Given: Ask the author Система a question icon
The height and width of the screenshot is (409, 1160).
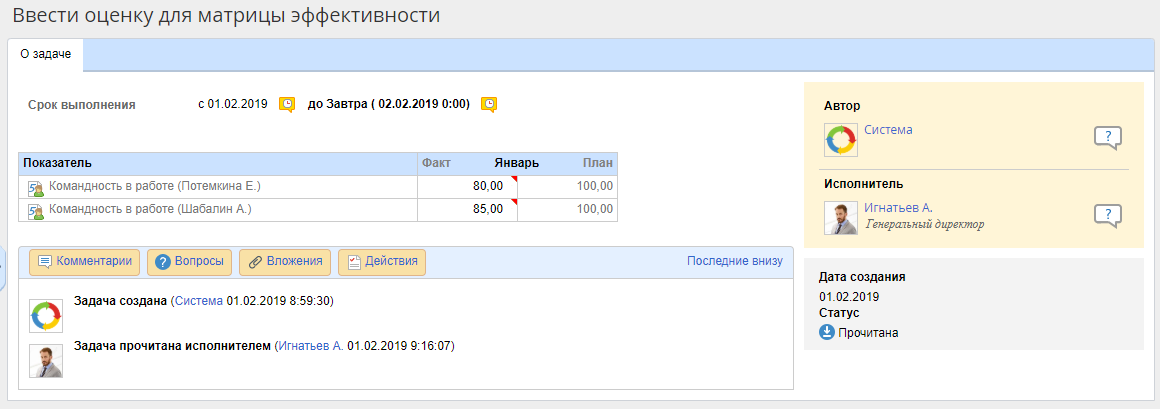Looking at the screenshot, I should click(1107, 138).
